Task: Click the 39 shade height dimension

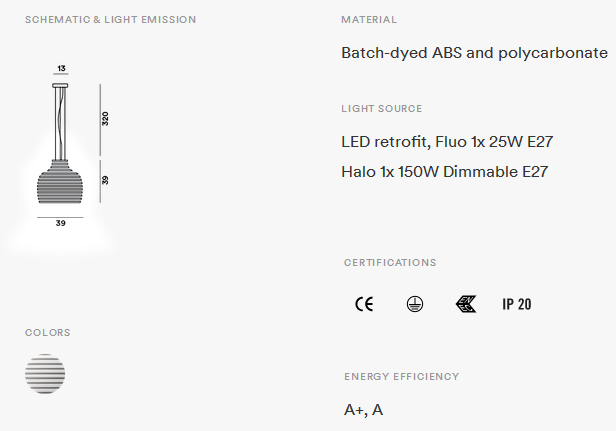Action: click(x=105, y=180)
